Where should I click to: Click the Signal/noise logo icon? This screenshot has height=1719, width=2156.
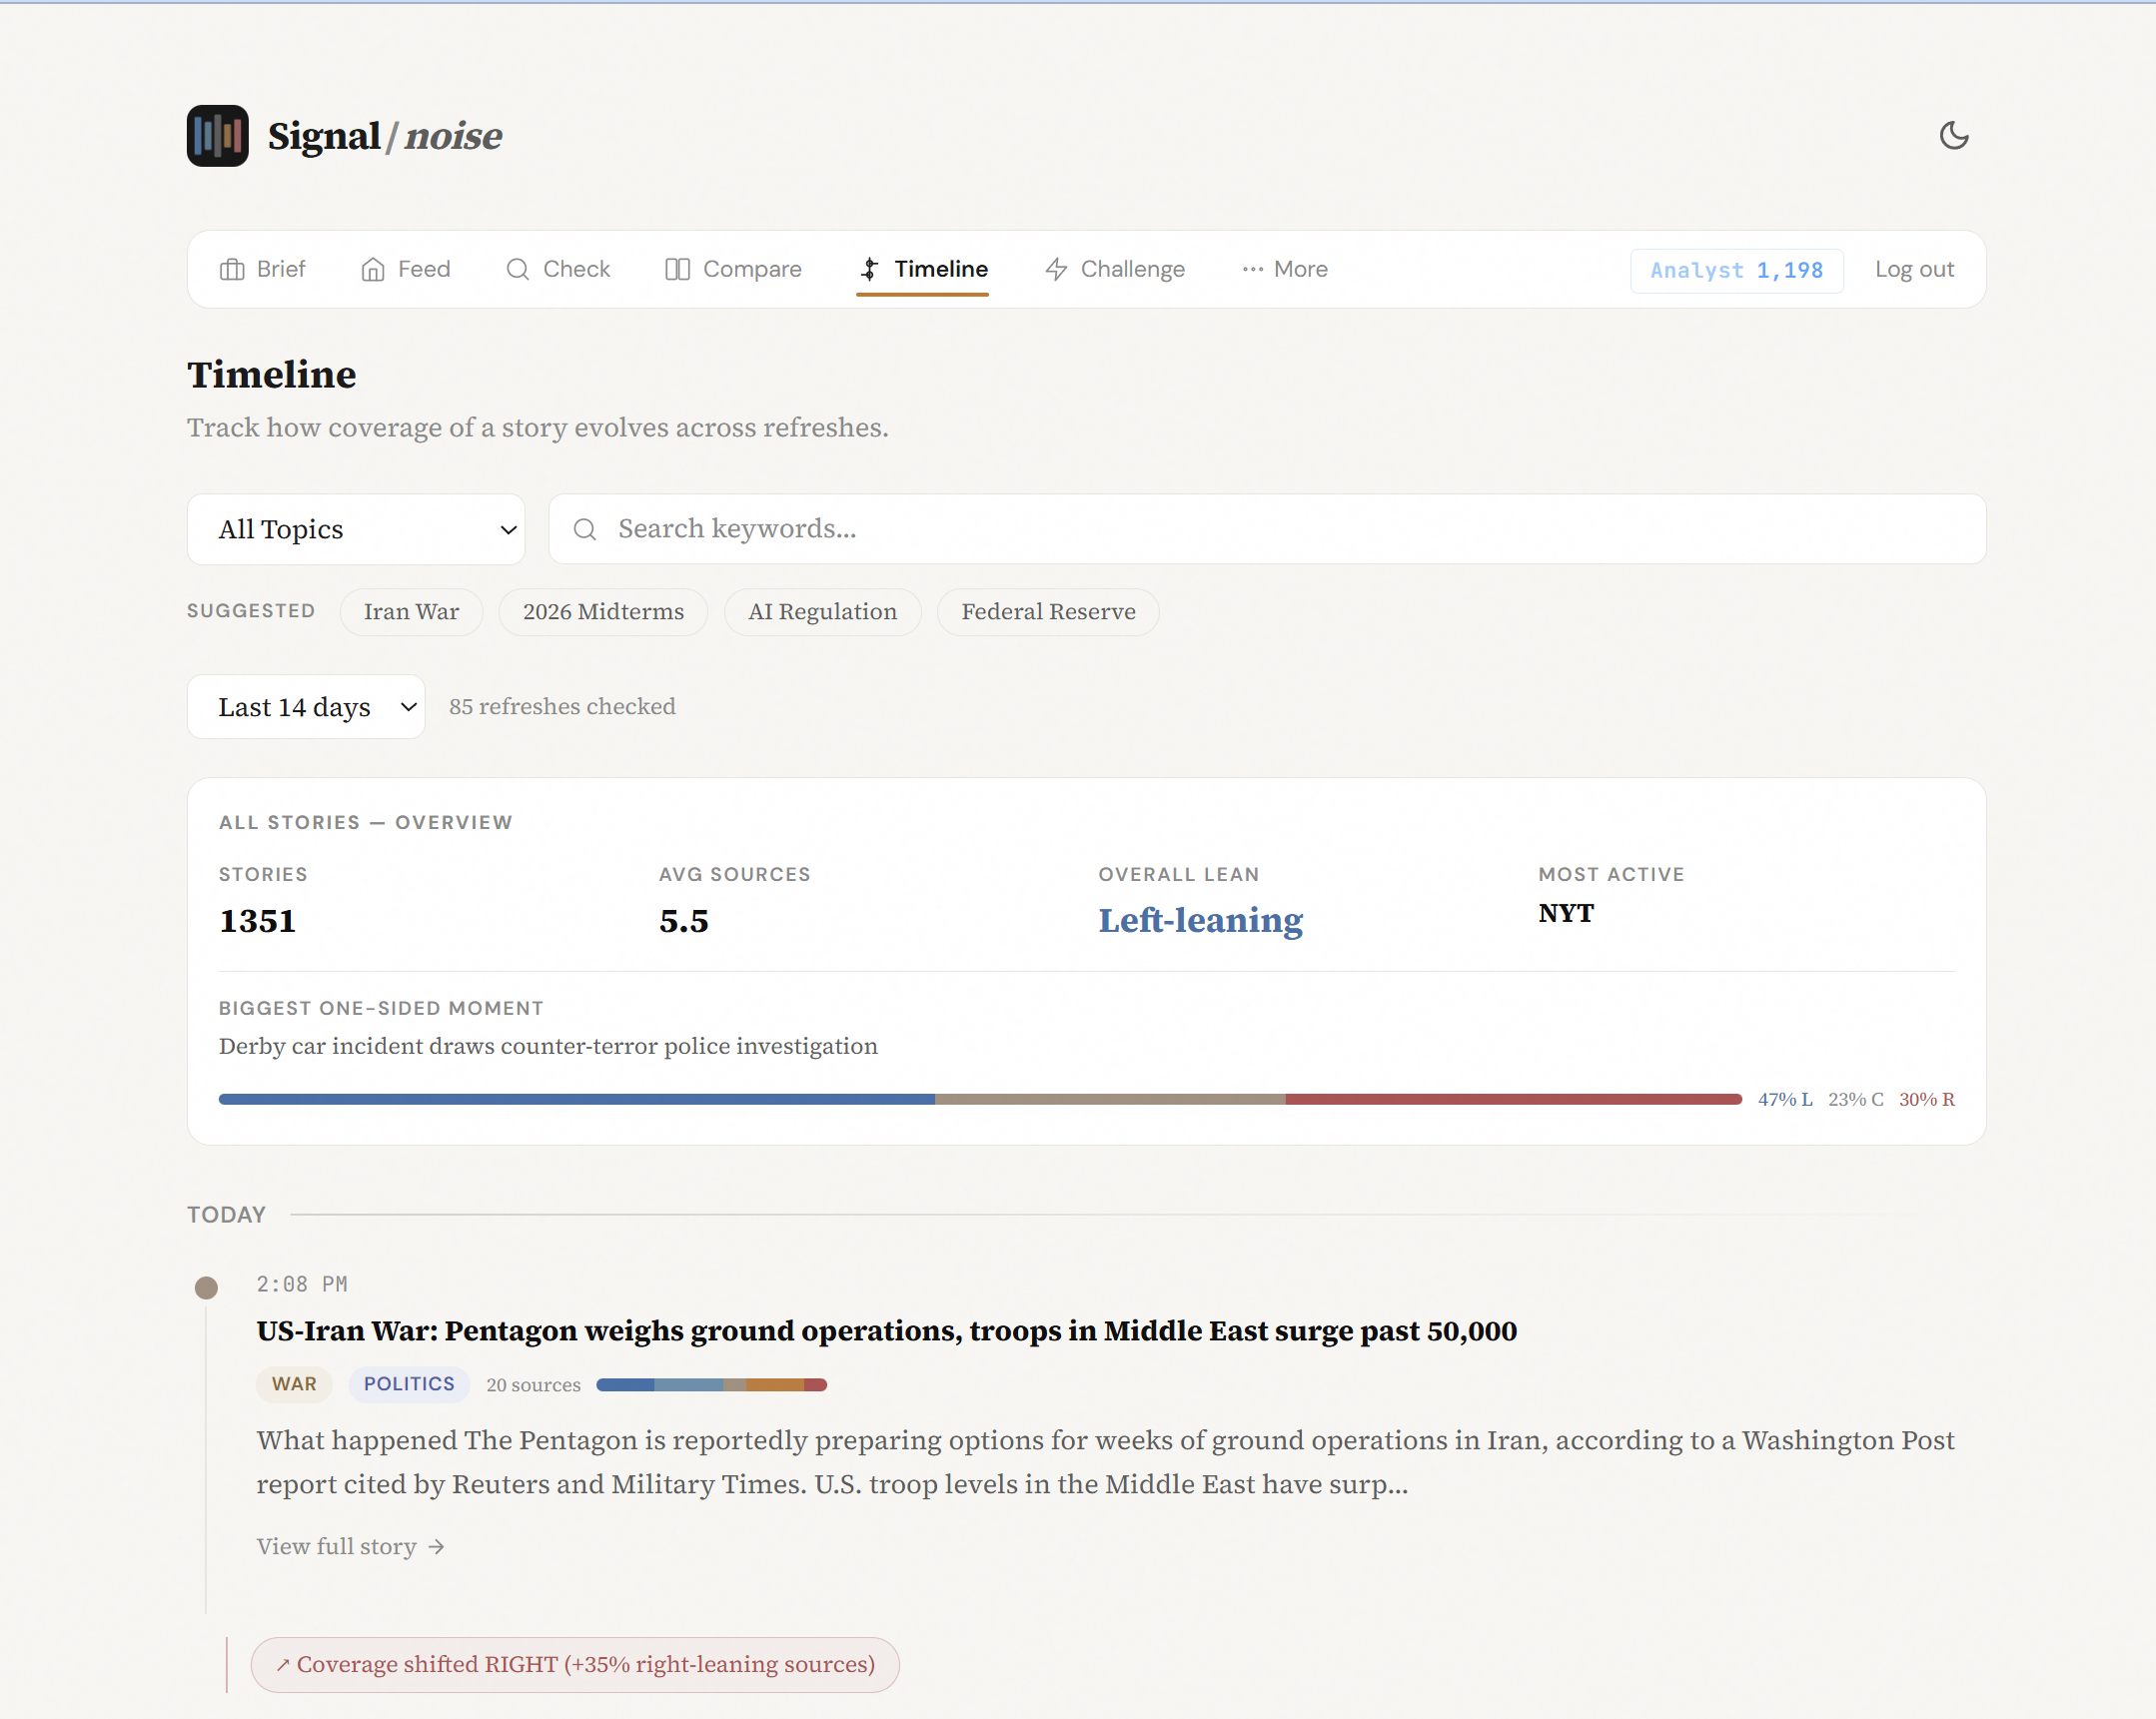(x=217, y=135)
